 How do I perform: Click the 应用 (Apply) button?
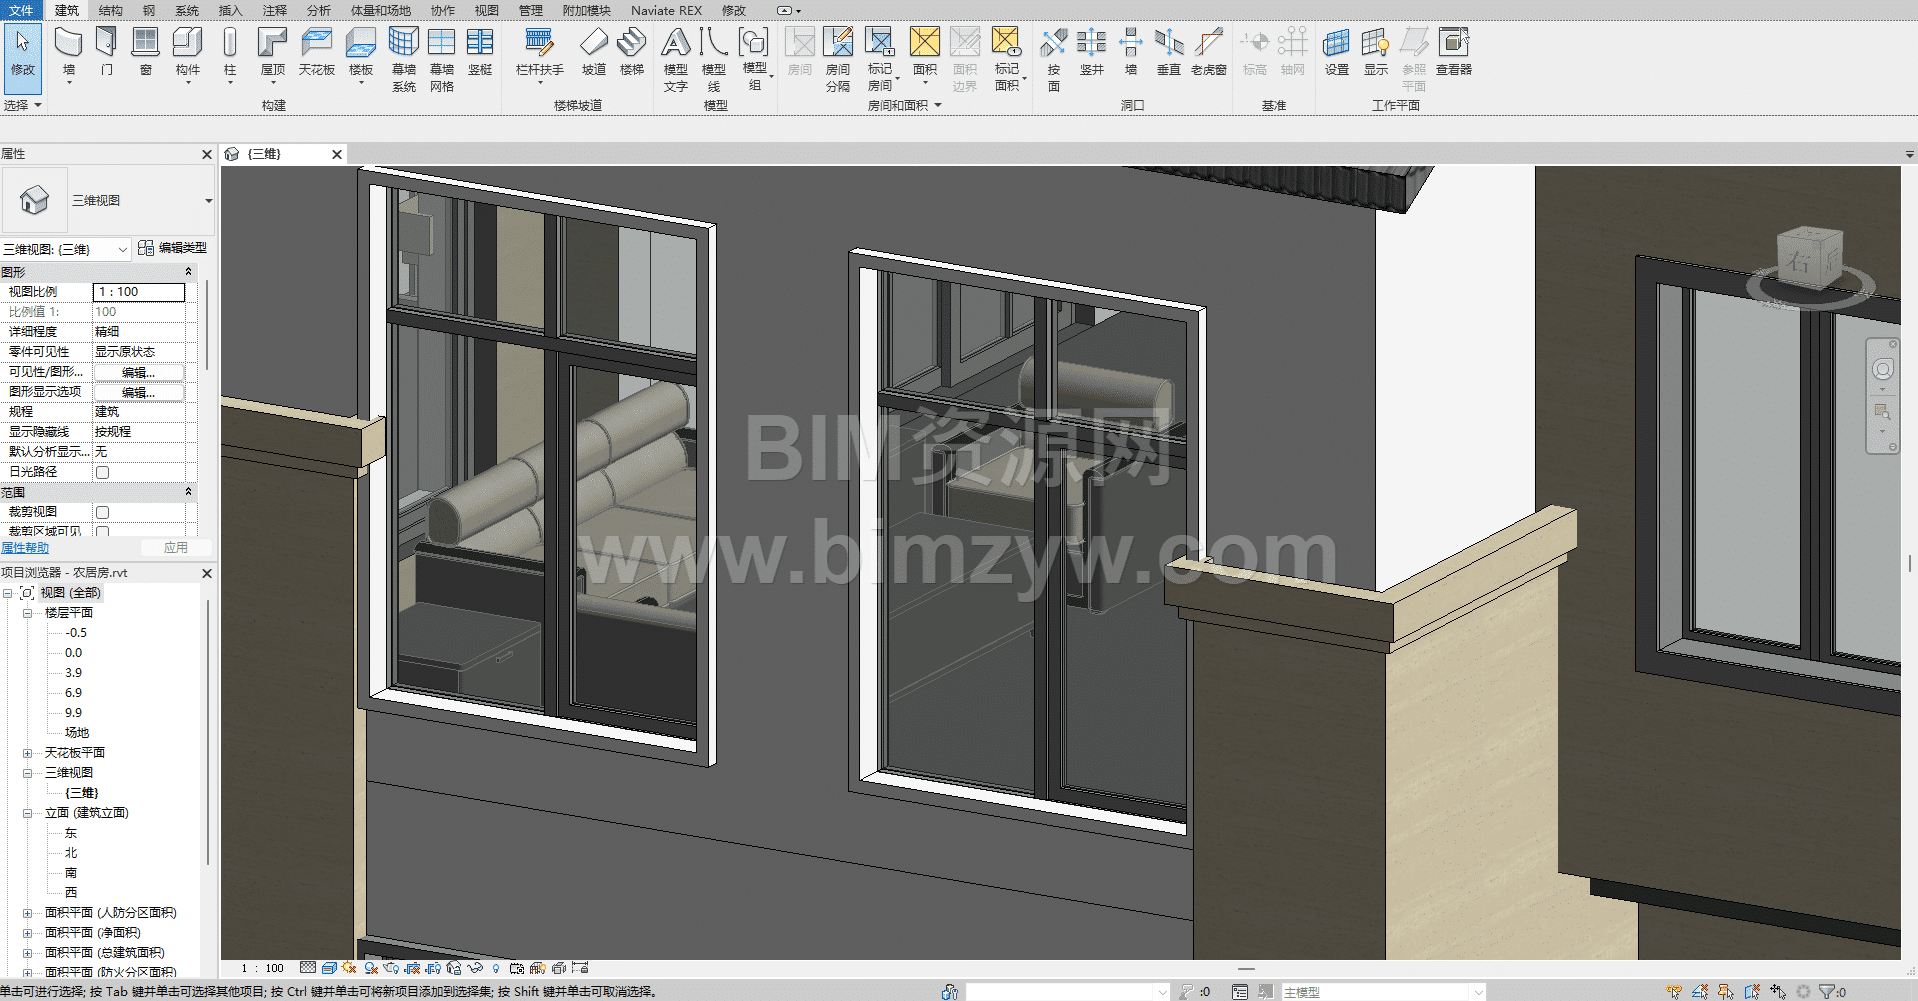point(176,548)
